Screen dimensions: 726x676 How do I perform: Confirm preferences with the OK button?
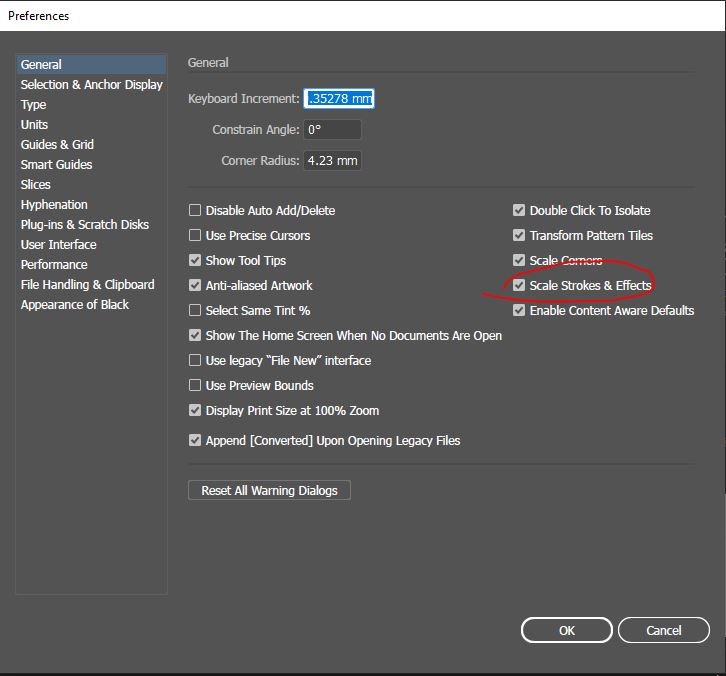point(567,630)
